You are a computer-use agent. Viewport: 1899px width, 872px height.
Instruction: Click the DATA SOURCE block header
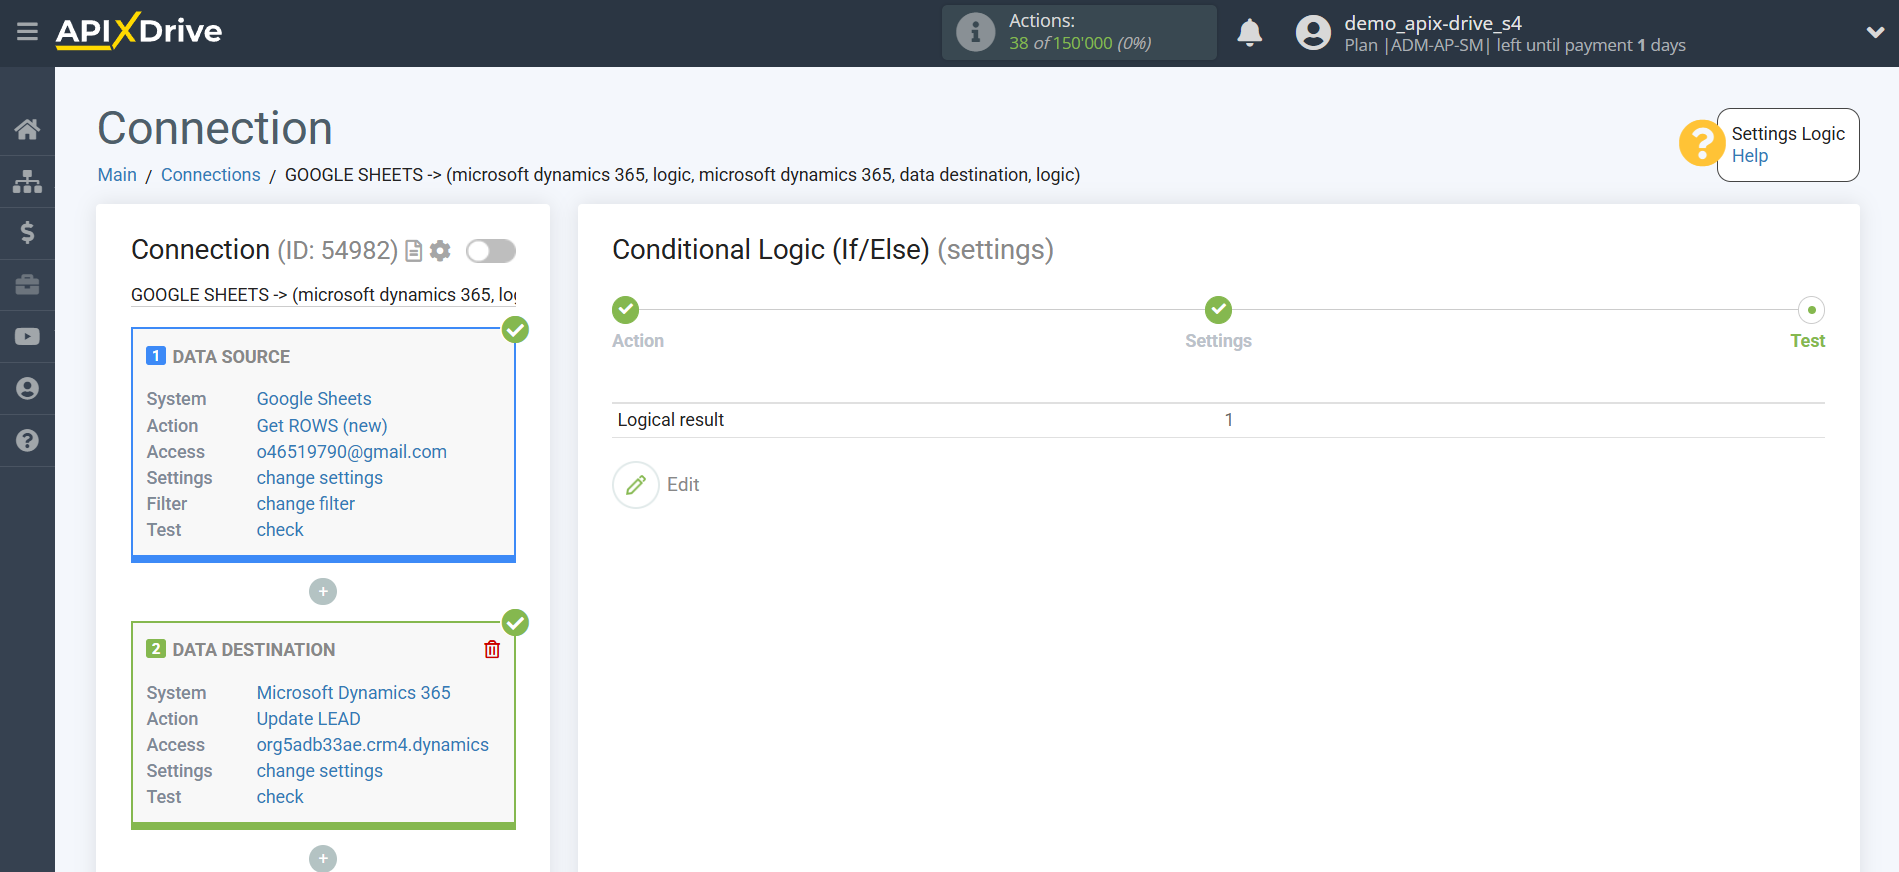point(231,357)
